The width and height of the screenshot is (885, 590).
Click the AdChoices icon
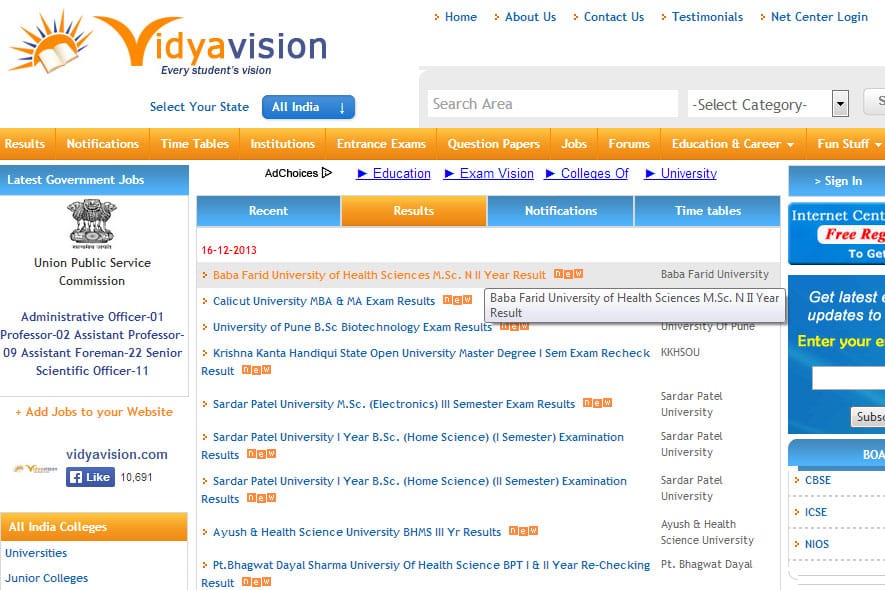327,173
